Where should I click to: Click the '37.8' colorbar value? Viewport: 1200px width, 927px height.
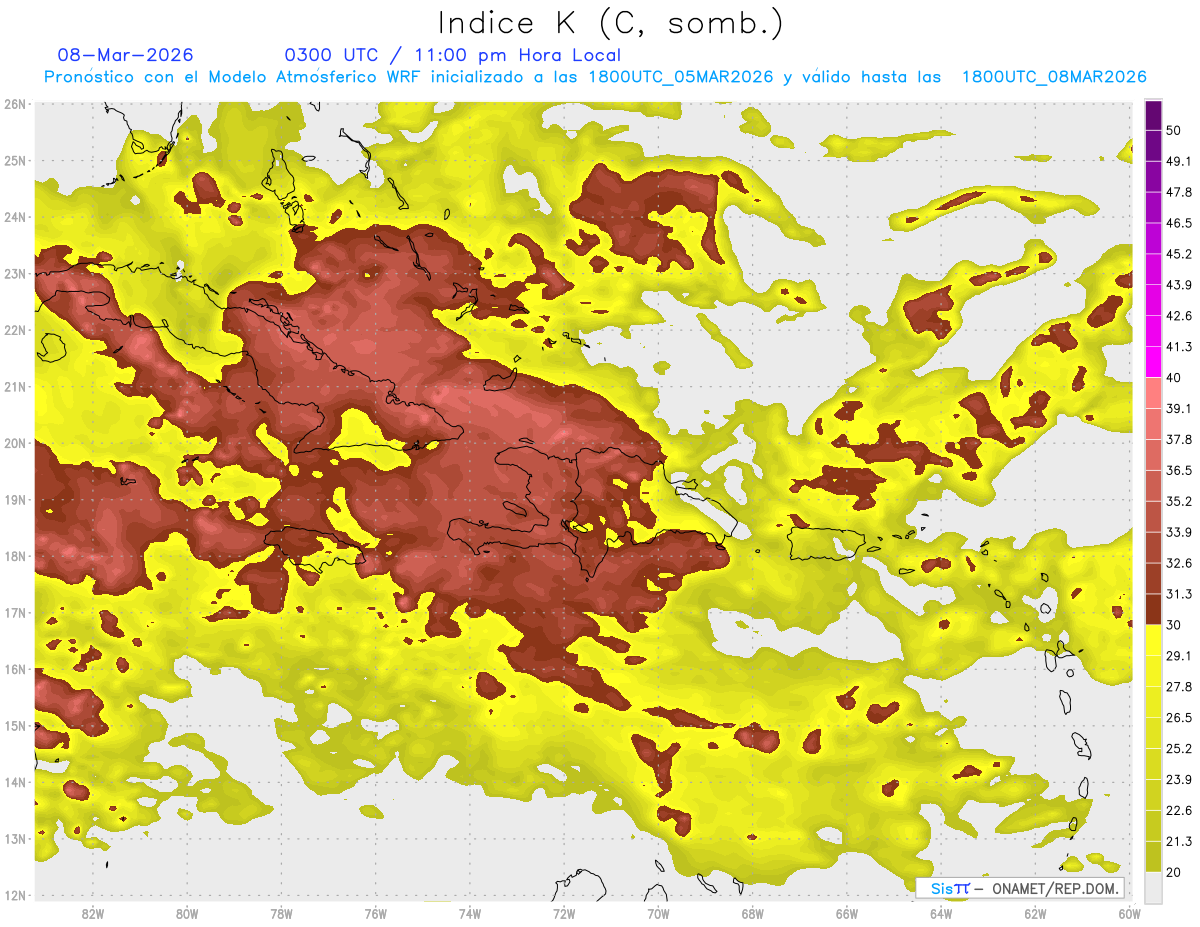click(x=1178, y=440)
